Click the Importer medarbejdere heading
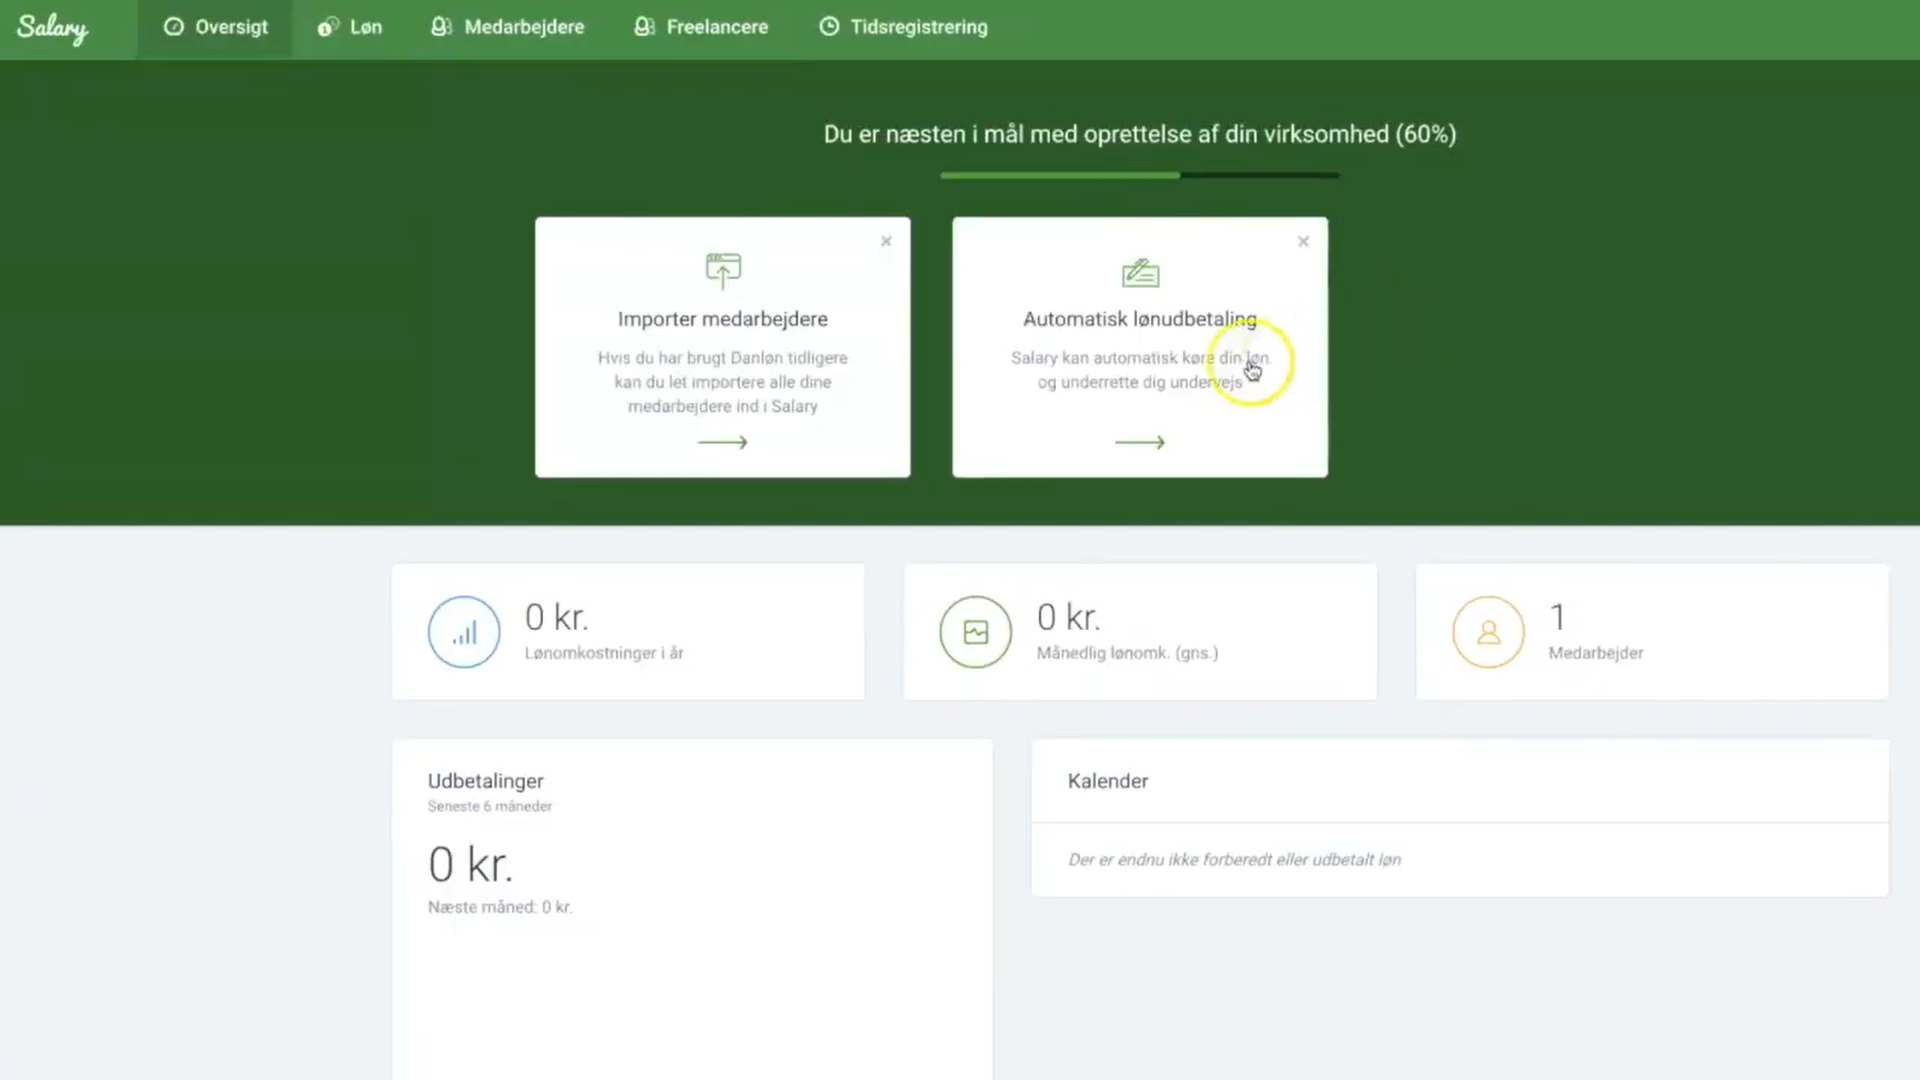The height and width of the screenshot is (1080, 1920). click(722, 319)
